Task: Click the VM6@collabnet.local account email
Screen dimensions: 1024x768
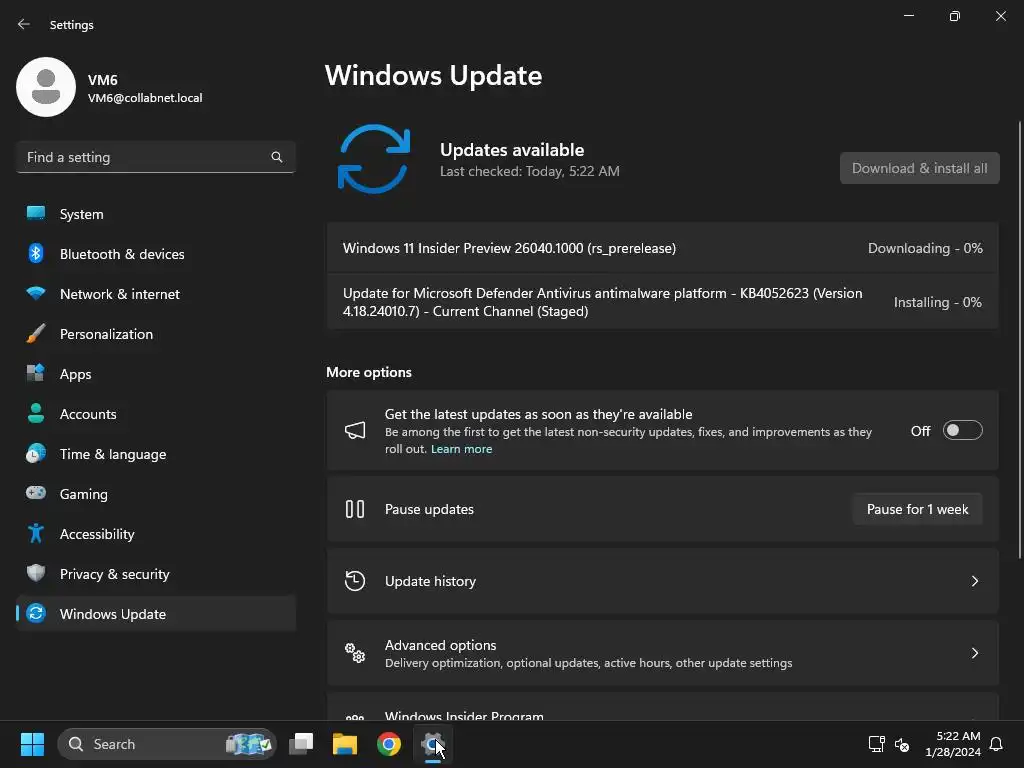Action: coord(145,98)
